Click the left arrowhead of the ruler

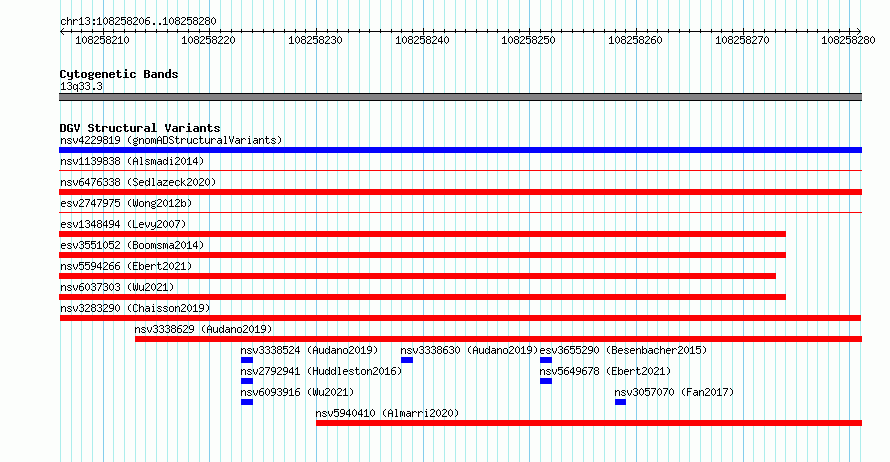[62, 32]
